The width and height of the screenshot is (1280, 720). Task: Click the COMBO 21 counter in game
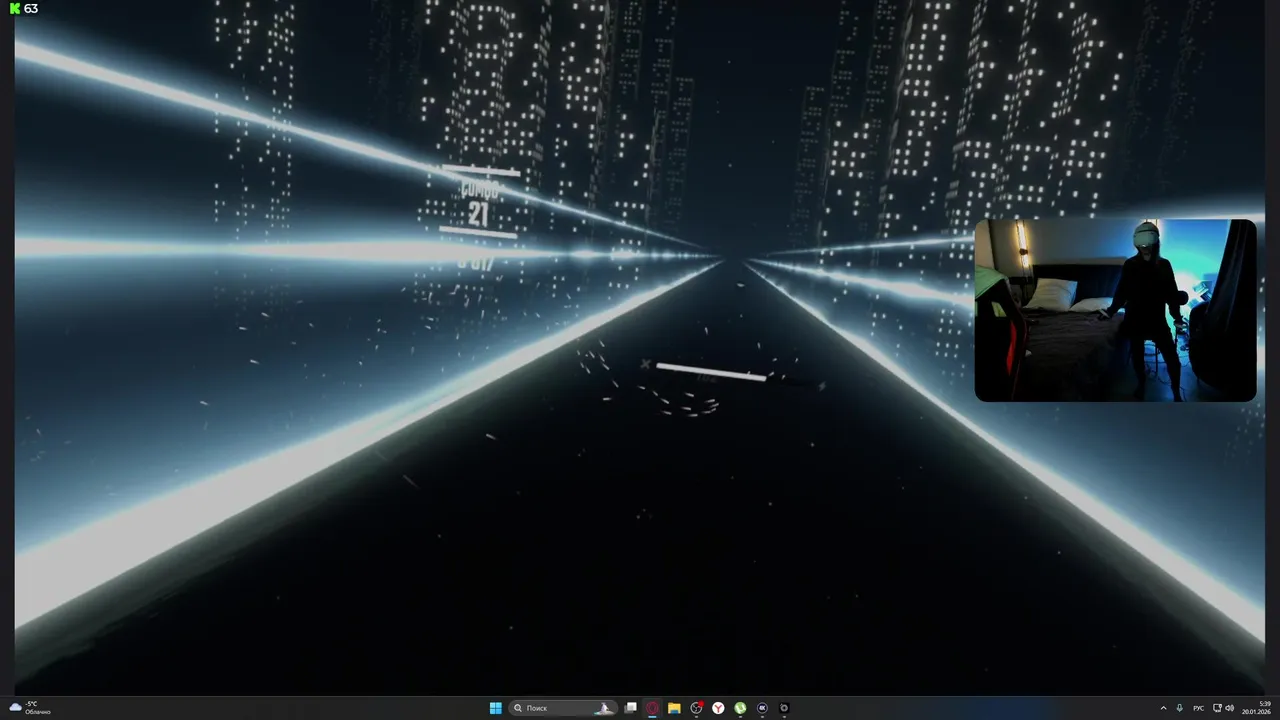coord(478,203)
